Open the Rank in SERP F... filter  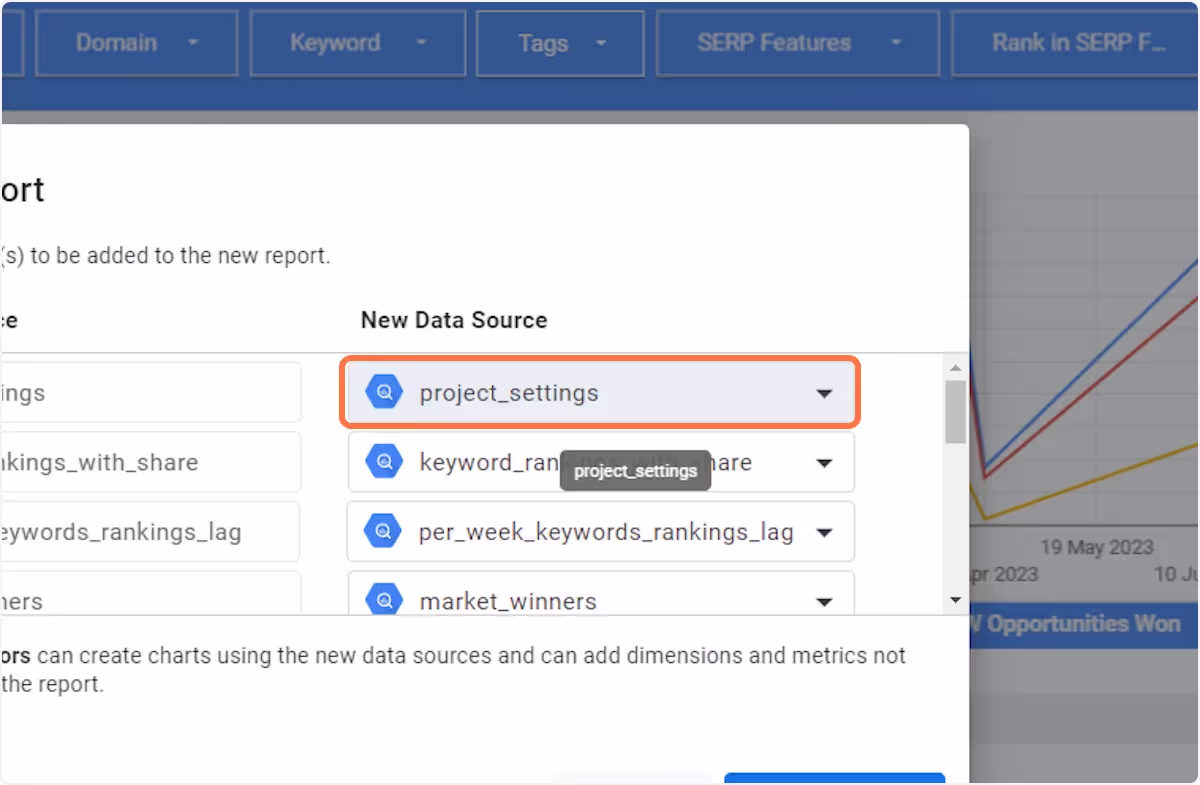tap(1075, 43)
